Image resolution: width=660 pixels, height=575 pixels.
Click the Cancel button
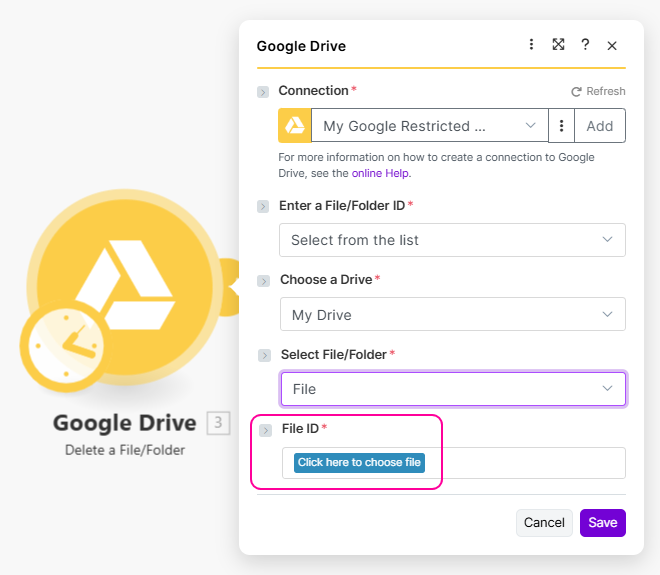click(x=544, y=523)
